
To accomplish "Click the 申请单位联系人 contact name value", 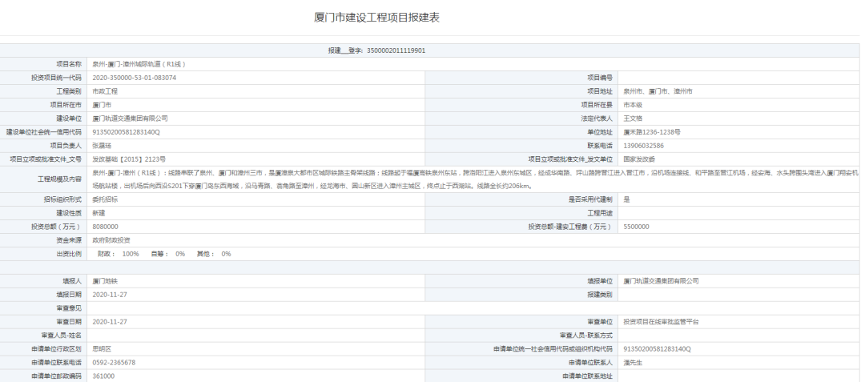I will (633, 363).
